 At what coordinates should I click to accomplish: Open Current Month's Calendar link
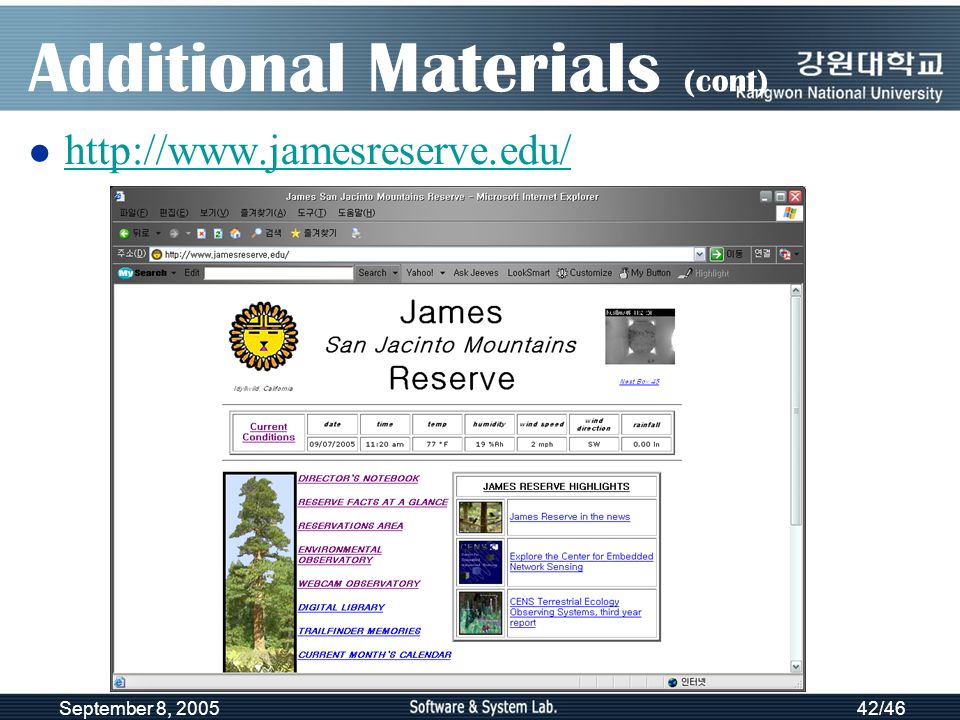pyautogui.click(x=375, y=654)
